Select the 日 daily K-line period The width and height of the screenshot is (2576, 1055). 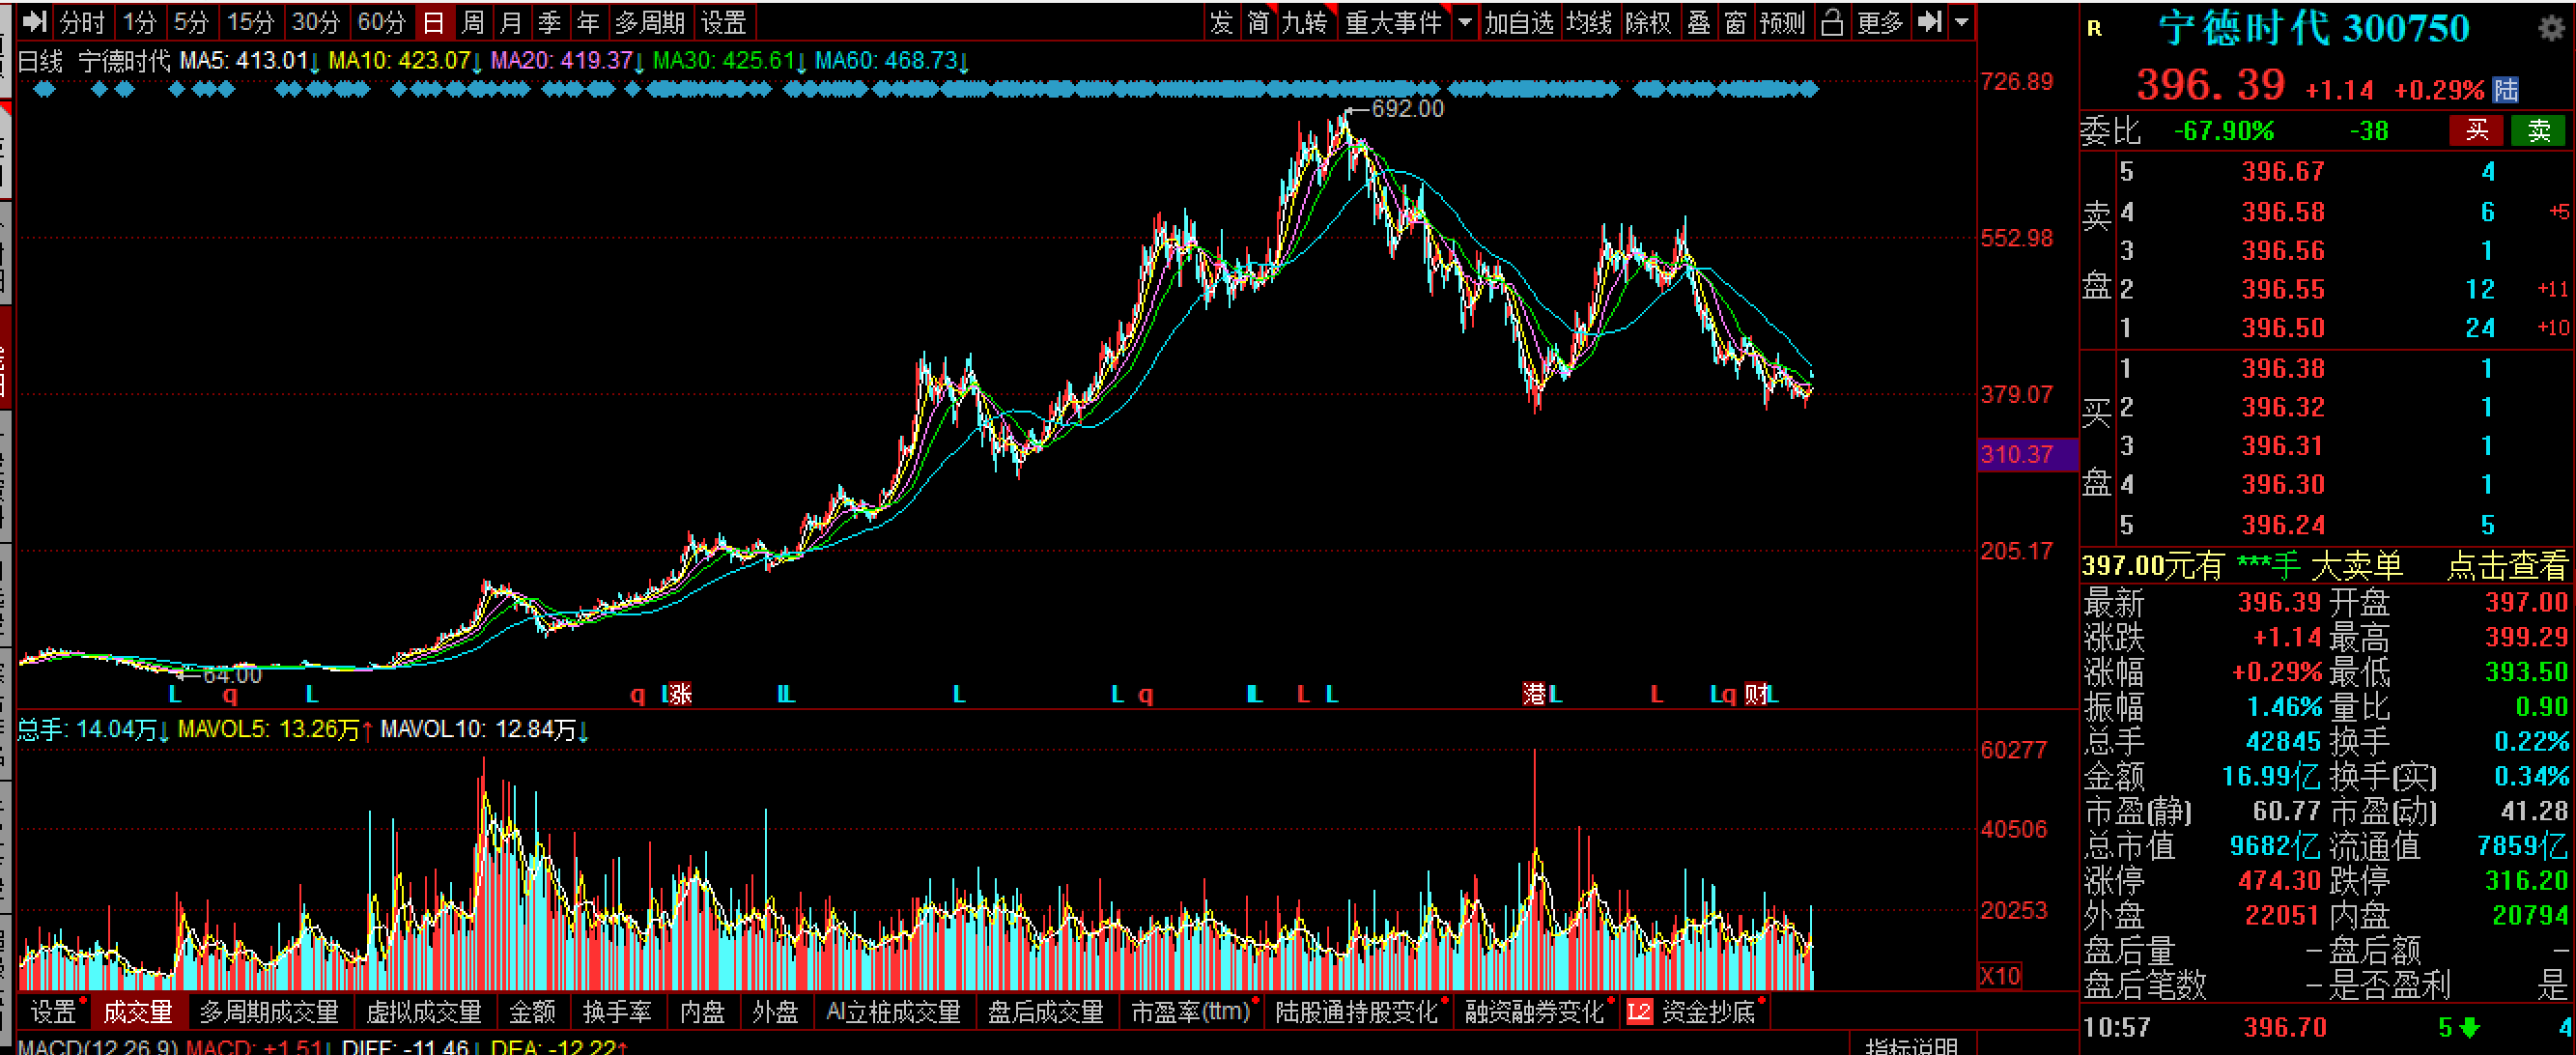coord(433,22)
